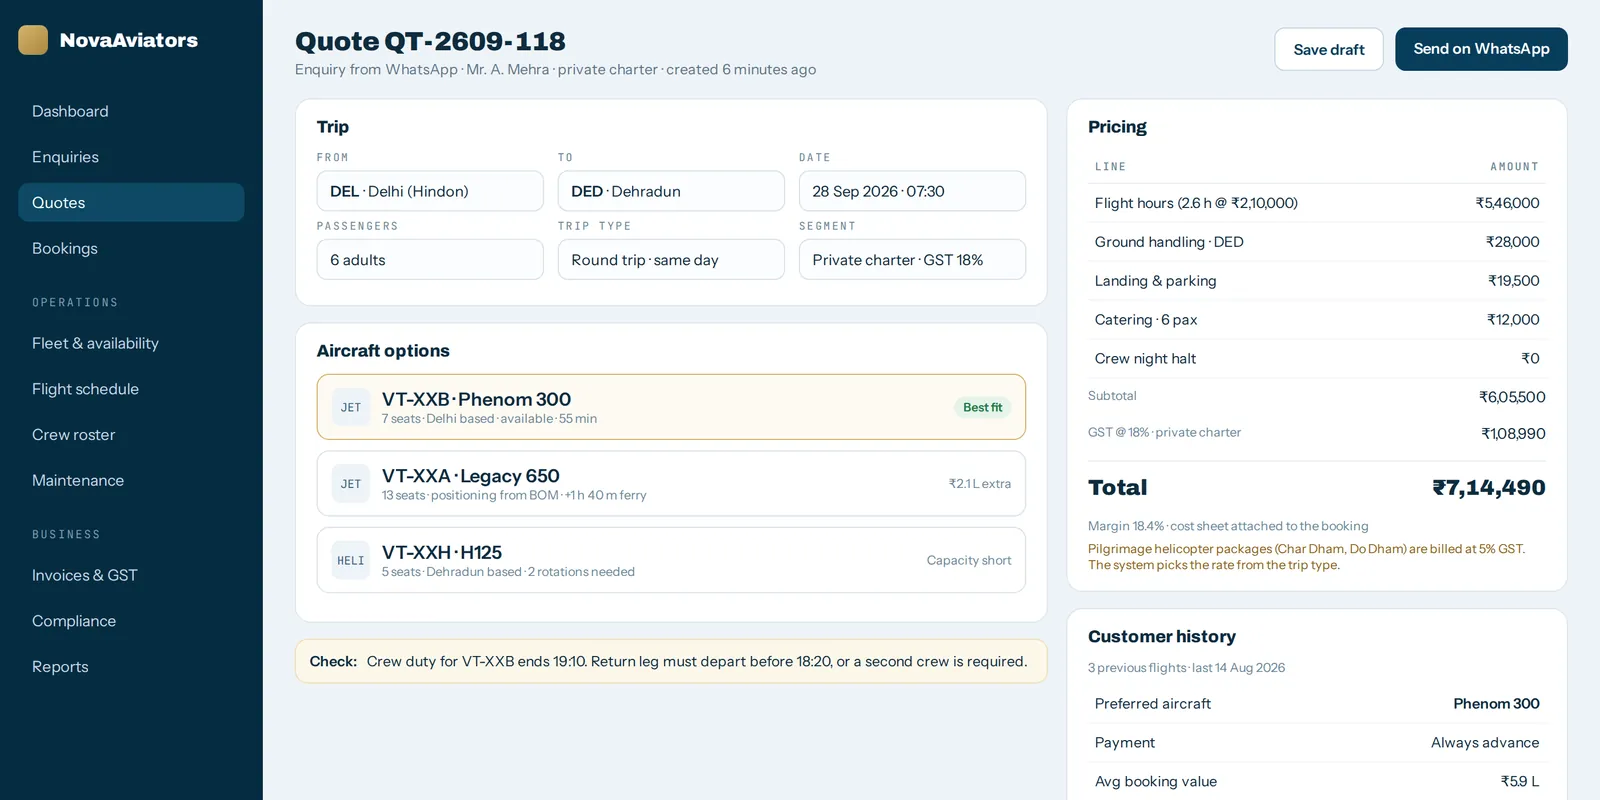
Task: Open the Compliance page
Action: (x=131, y=621)
